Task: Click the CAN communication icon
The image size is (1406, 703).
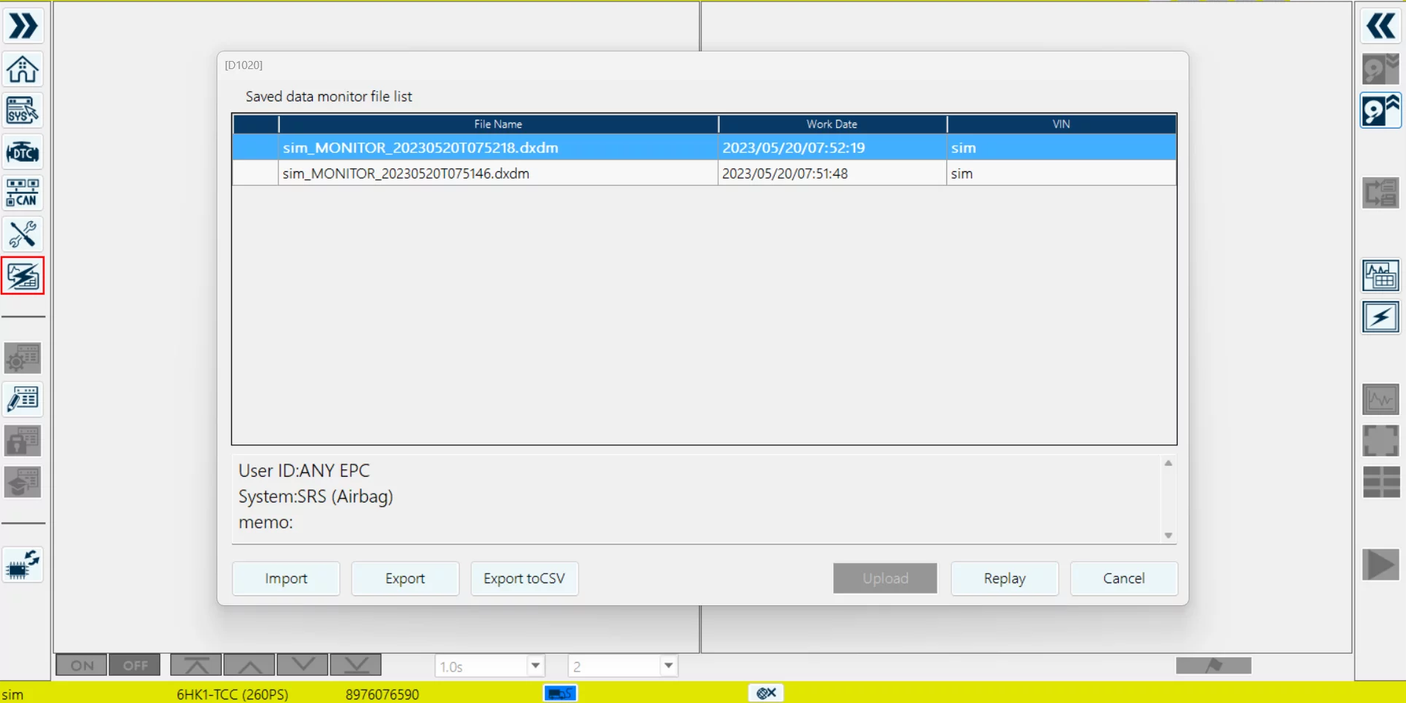Action: click(21, 192)
